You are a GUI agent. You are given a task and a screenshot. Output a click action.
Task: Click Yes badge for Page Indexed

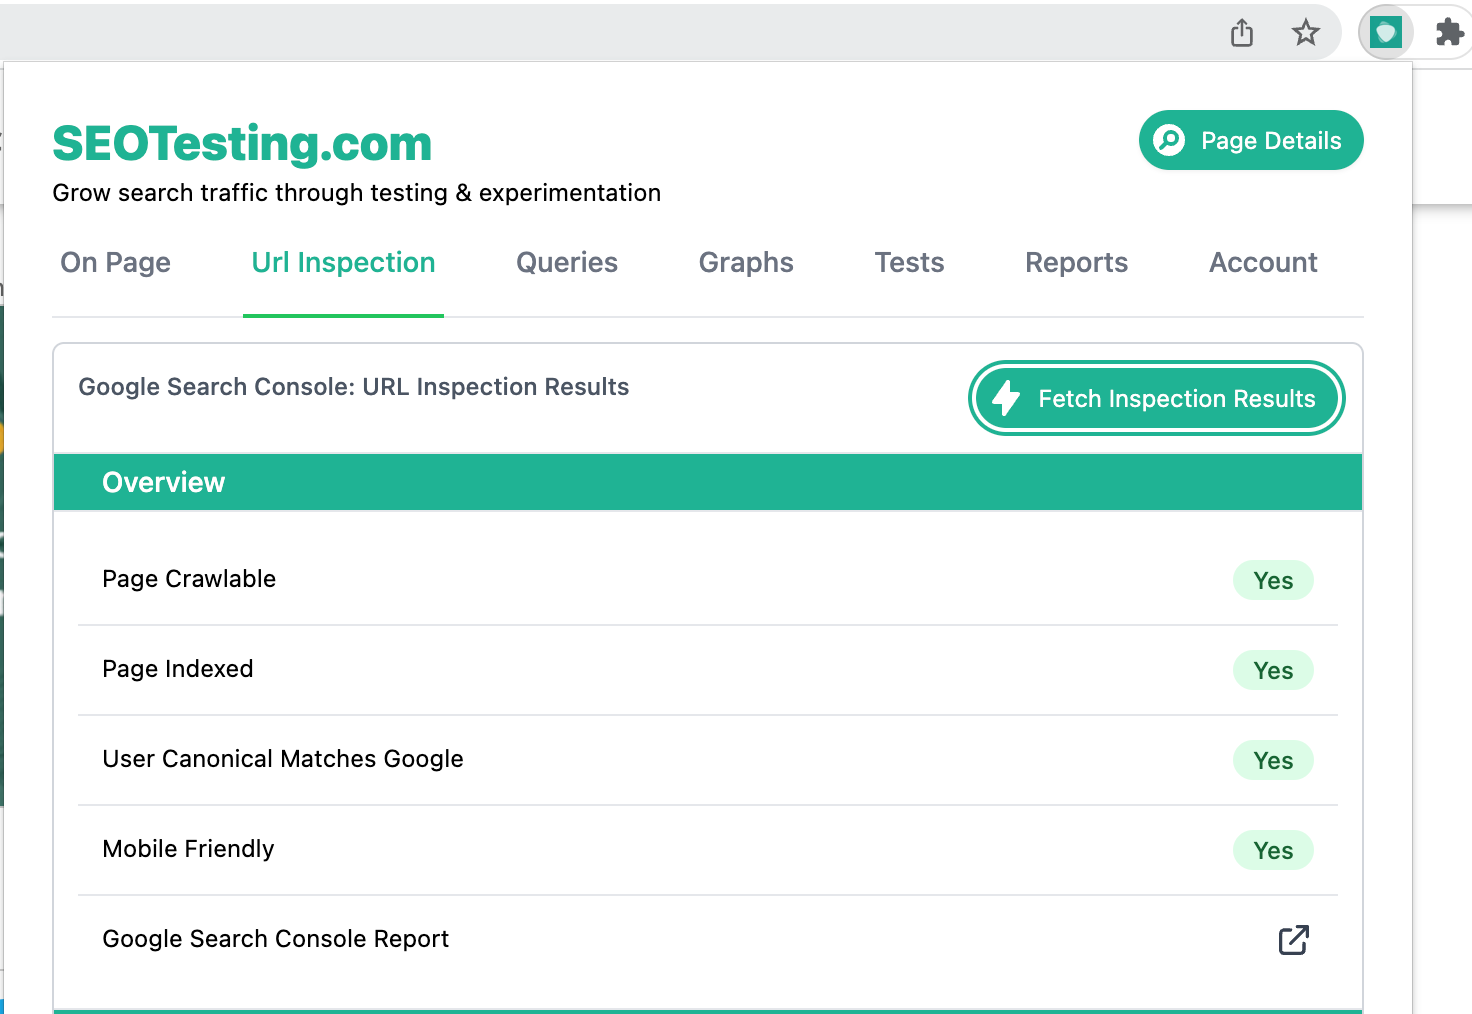click(1273, 670)
